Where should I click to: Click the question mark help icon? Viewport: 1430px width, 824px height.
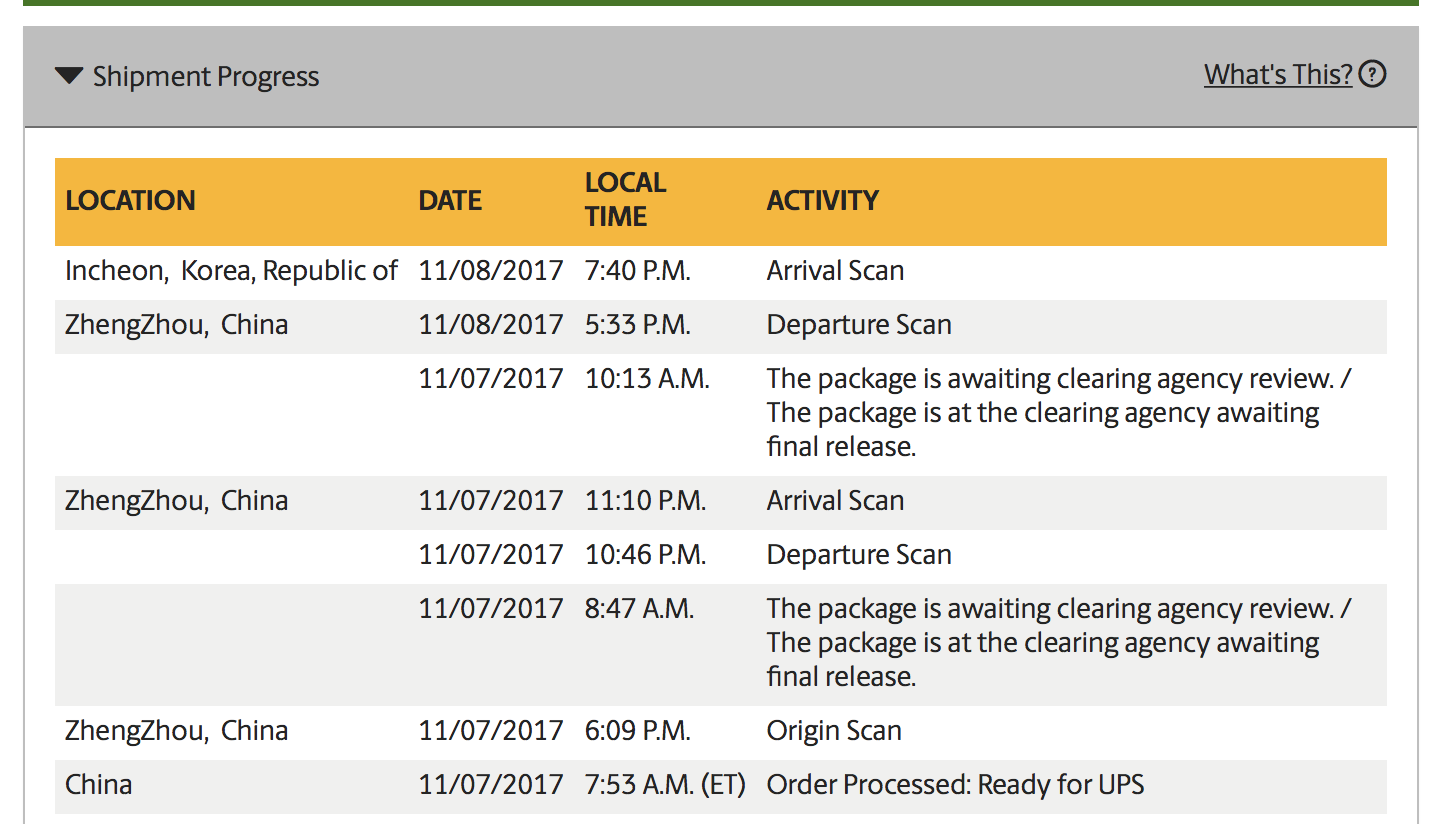[1373, 75]
